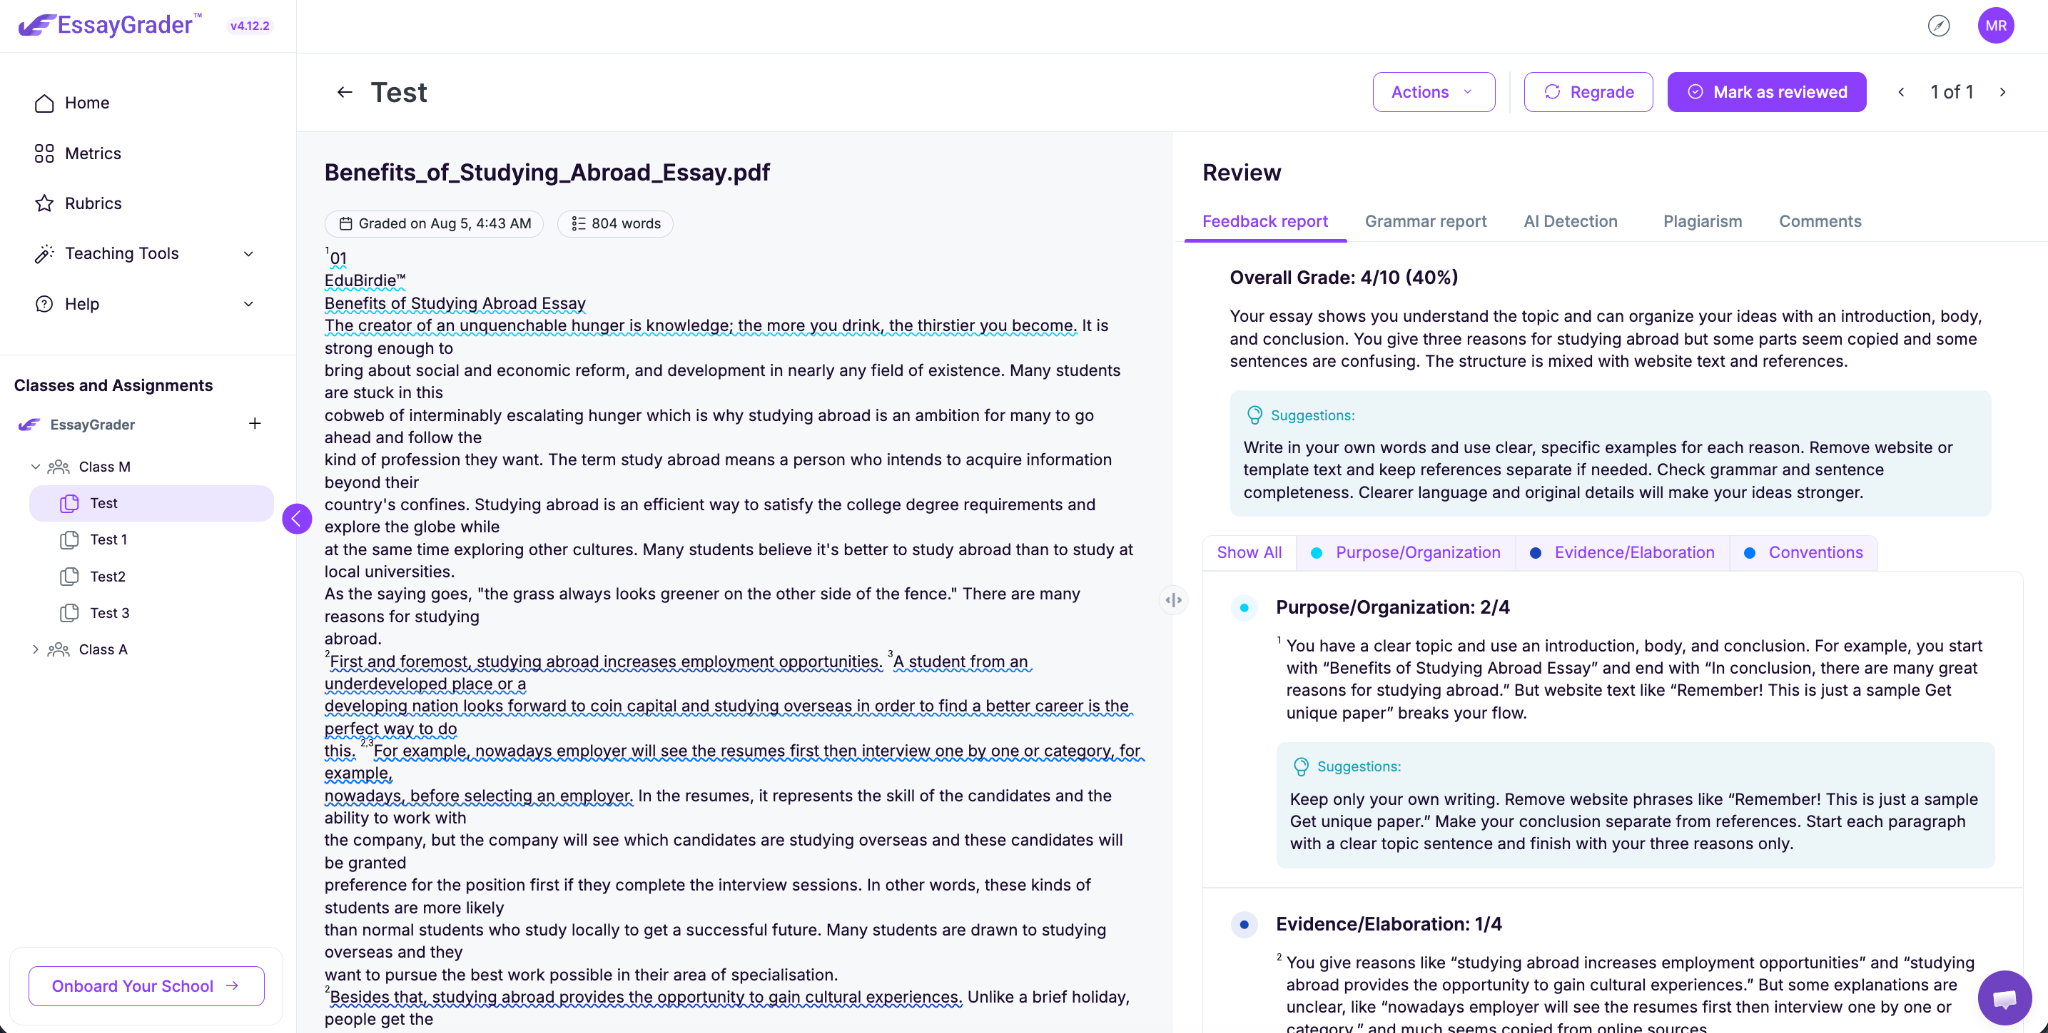2048x1033 pixels.
Task: Open Rubrics page
Action: 93,203
